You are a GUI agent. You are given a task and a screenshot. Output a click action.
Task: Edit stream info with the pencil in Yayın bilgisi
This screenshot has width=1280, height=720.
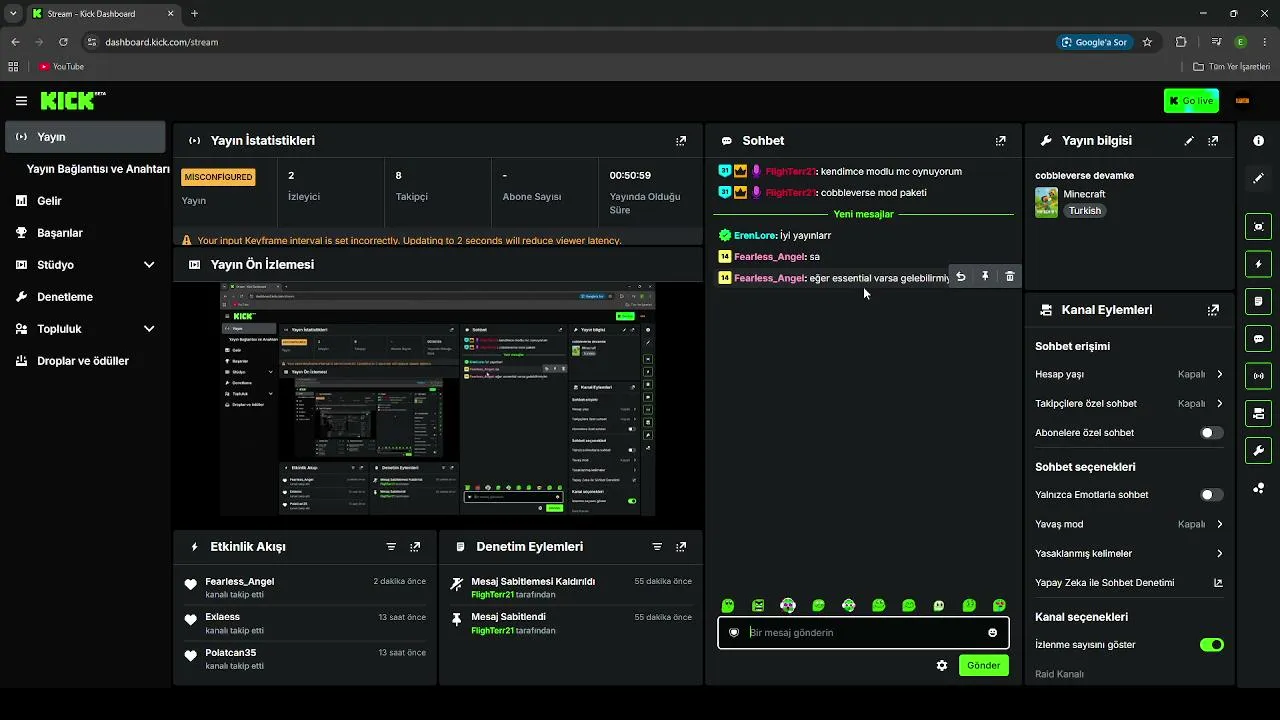1189,141
